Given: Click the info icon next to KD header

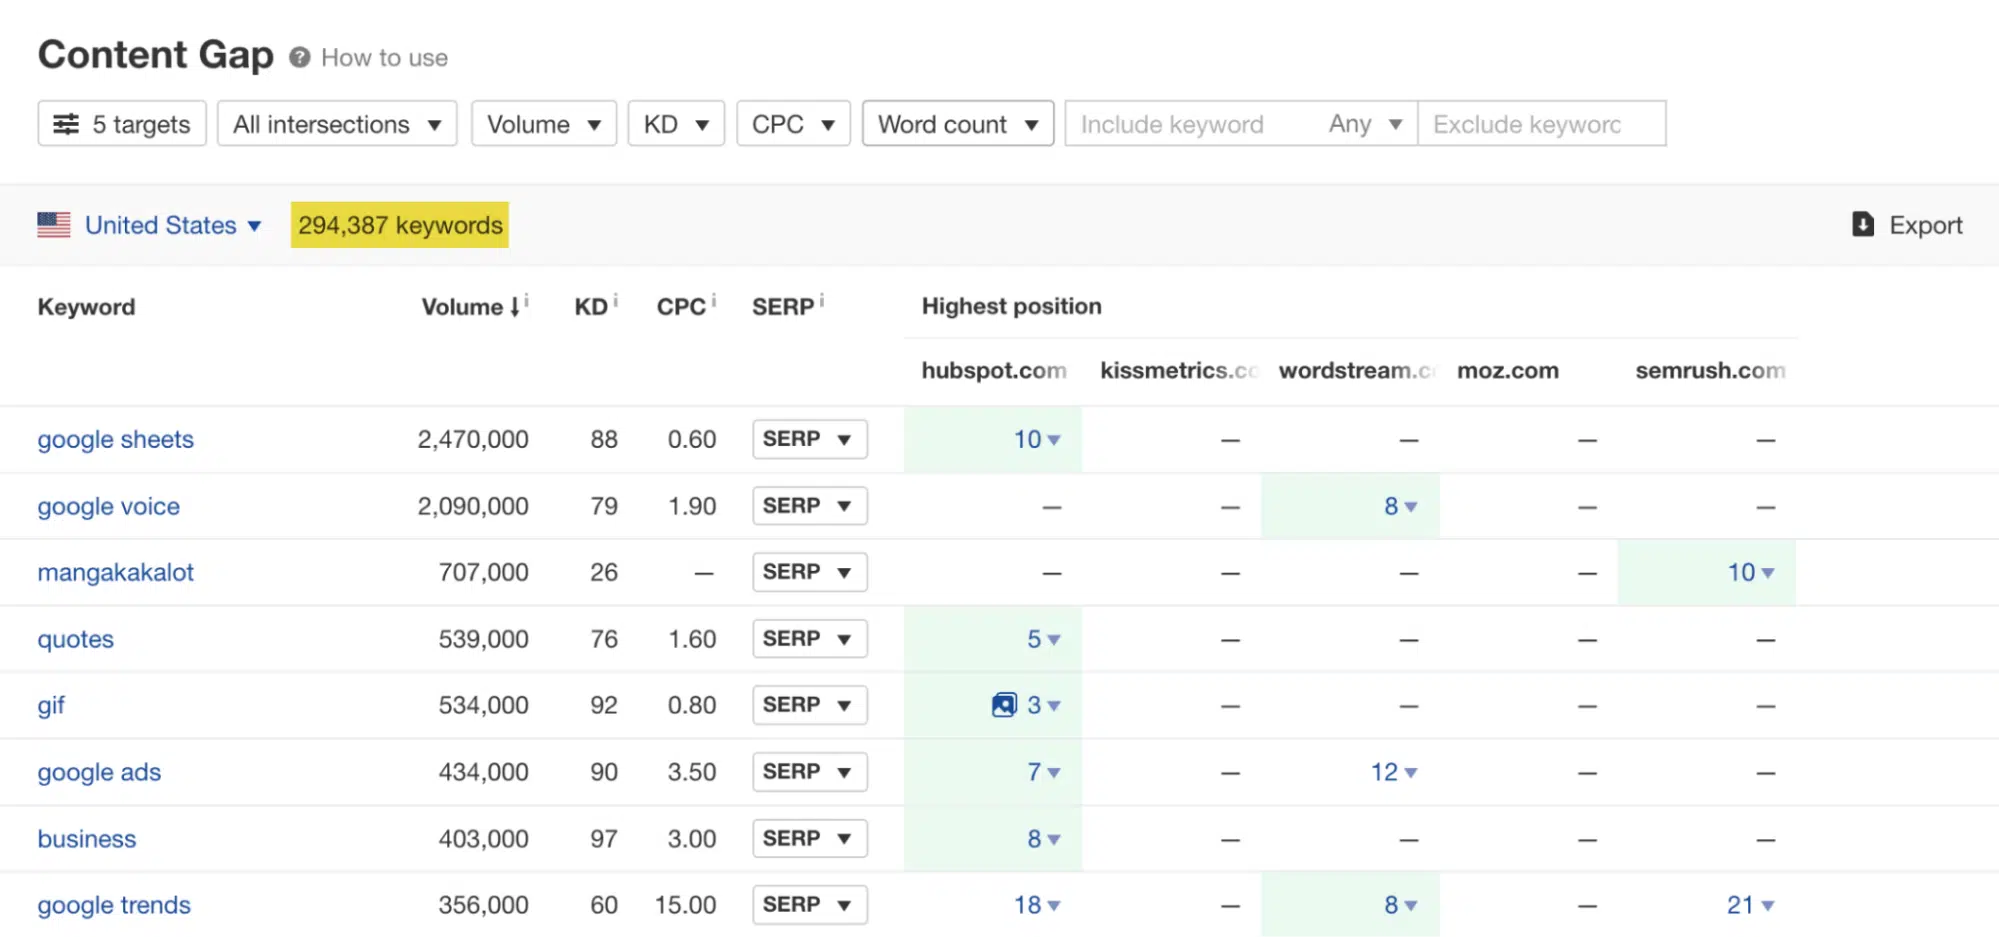Looking at the screenshot, I should (616, 298).
